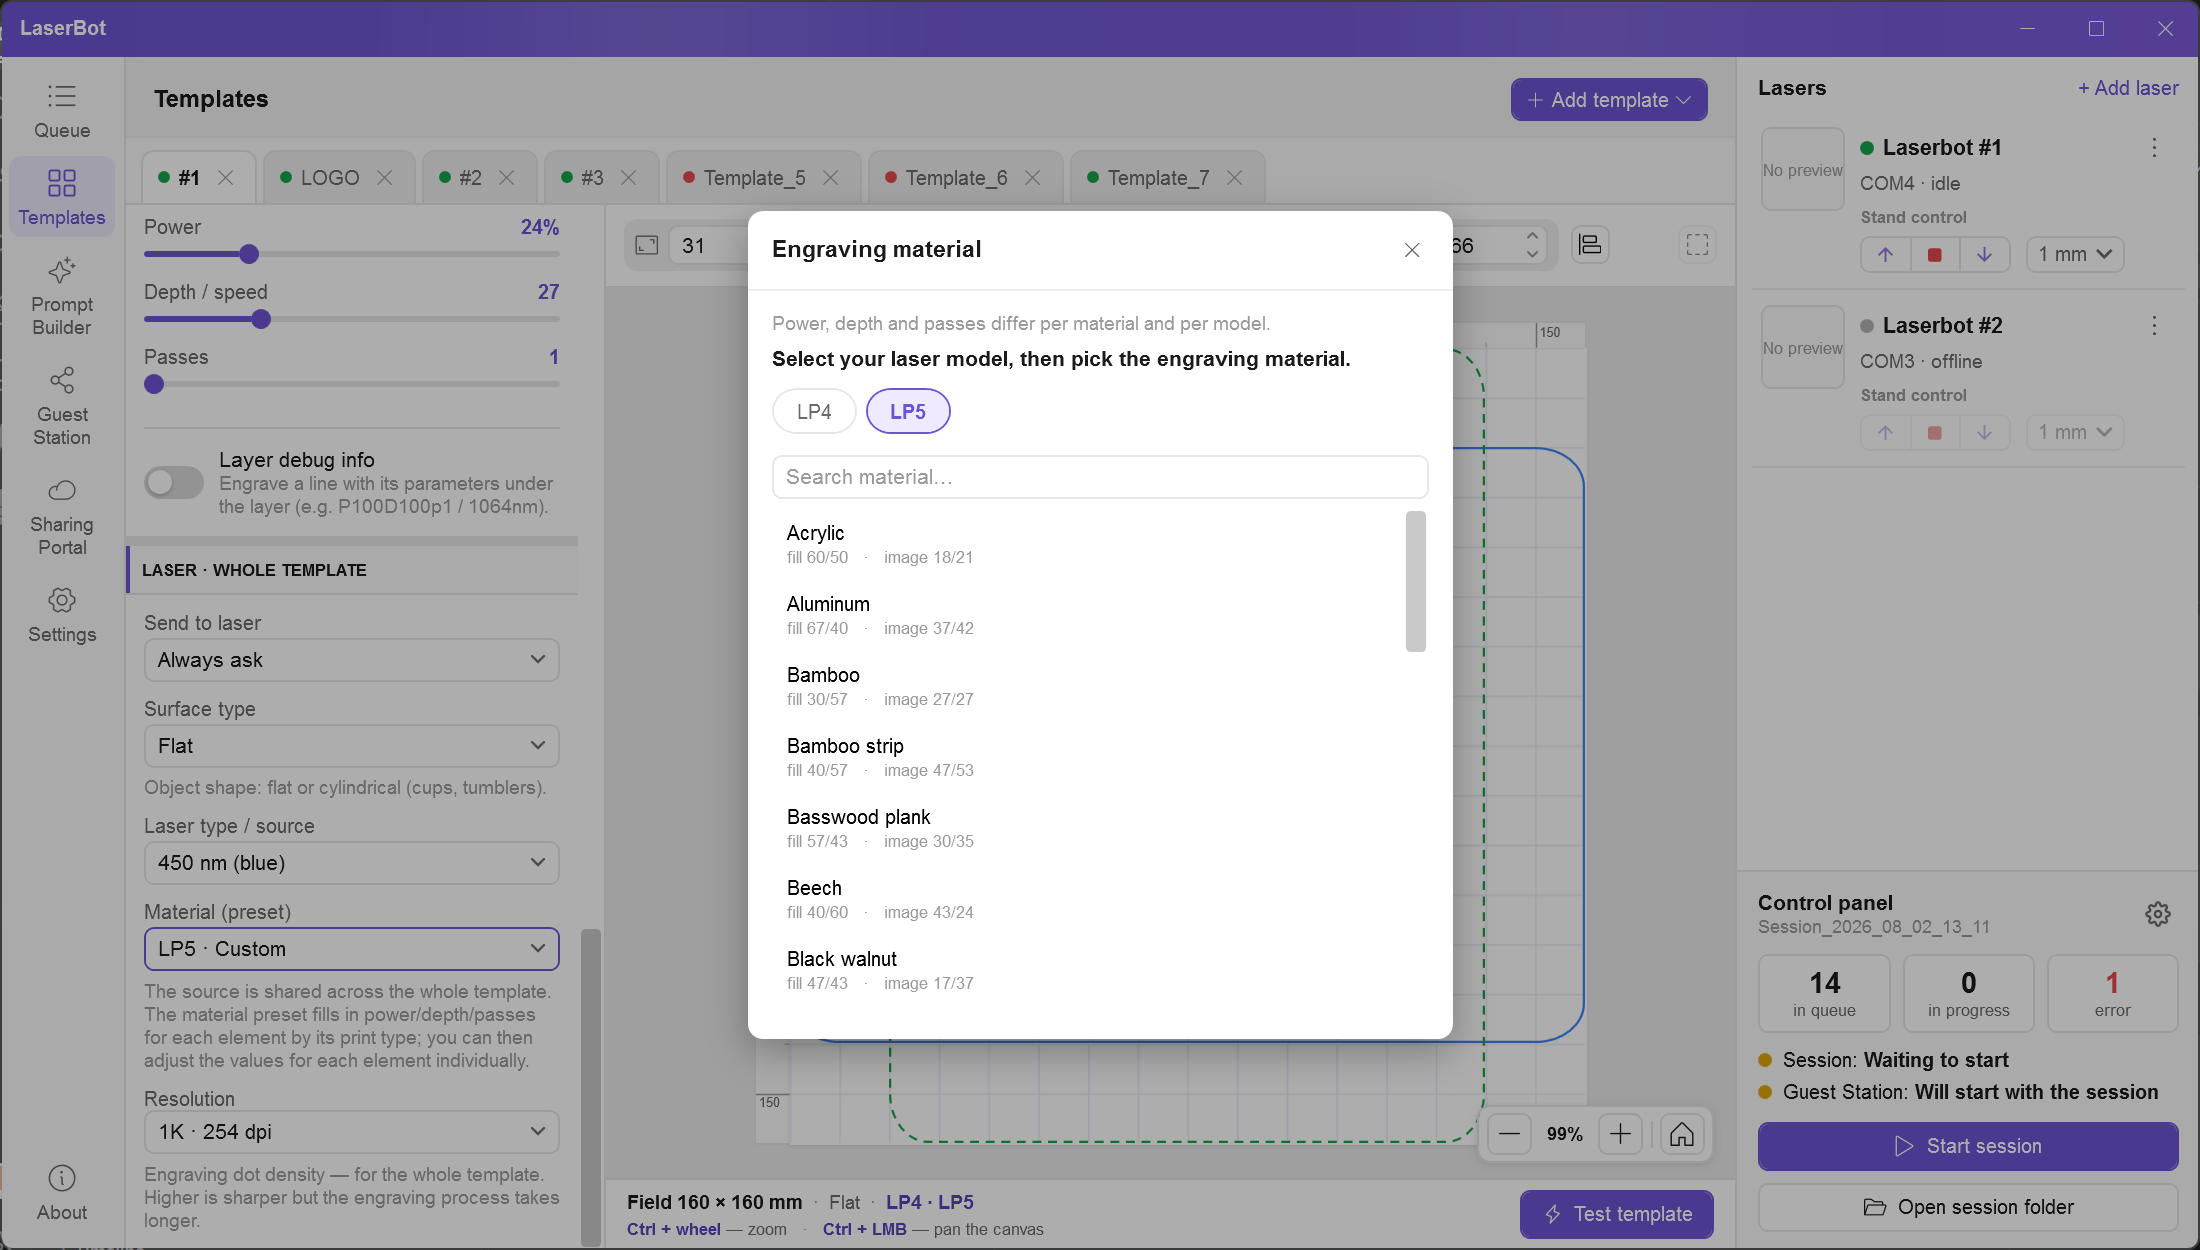Viewport: 2200px width, 1250px height.
Task: Click the Depth / speed slider handle
Action: 261,319
